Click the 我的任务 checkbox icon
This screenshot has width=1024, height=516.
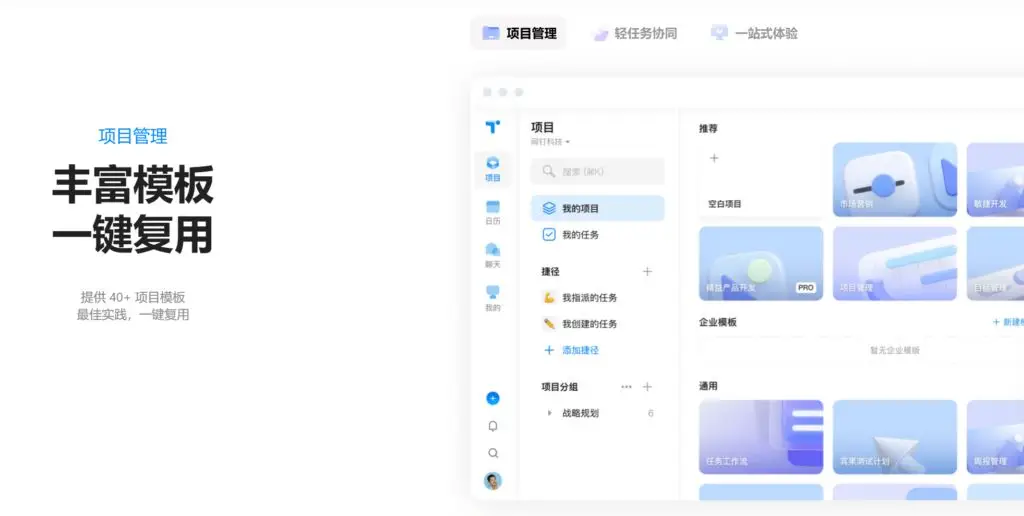point(549,234)
